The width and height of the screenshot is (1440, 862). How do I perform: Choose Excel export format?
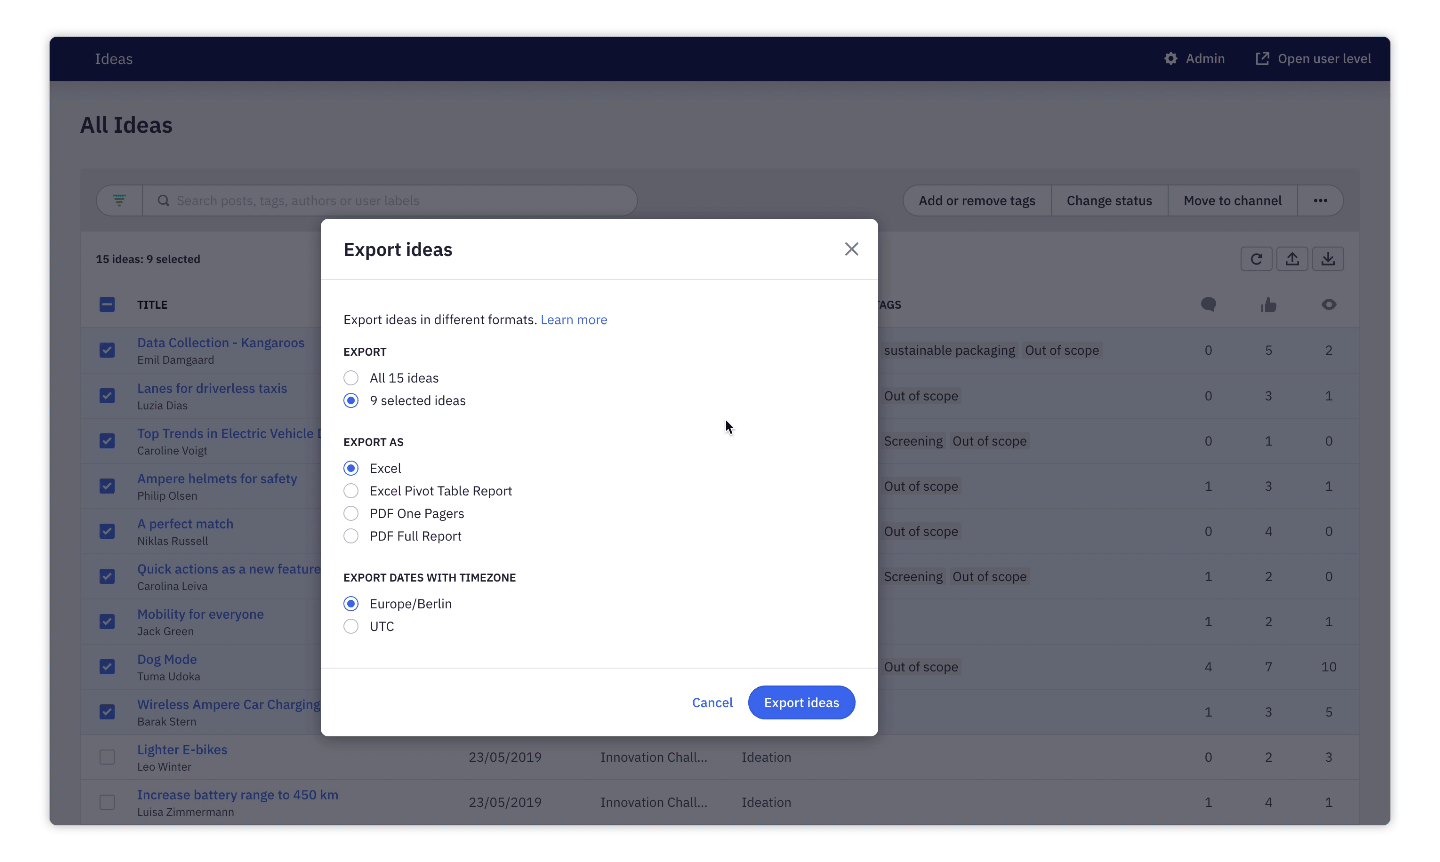tap(351, 468)
